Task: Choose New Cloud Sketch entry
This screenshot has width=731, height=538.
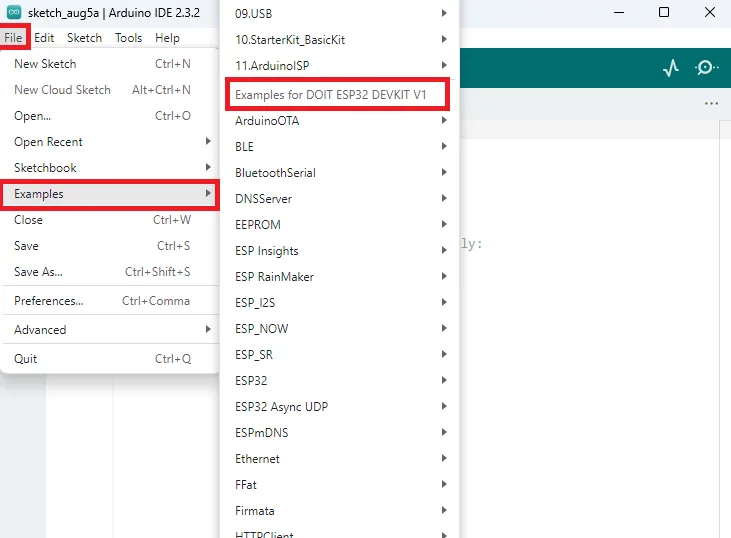Action: click(110, 90)
